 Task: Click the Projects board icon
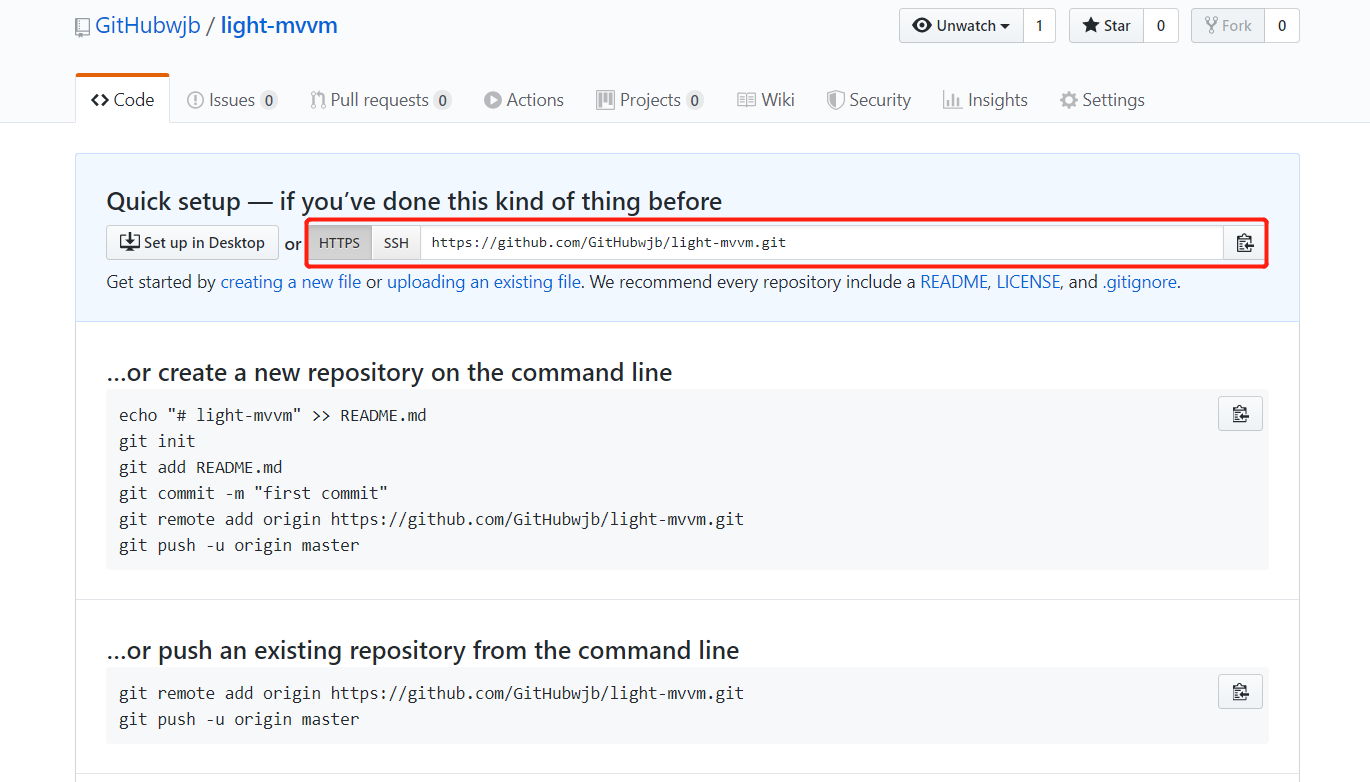pos(605,100)
